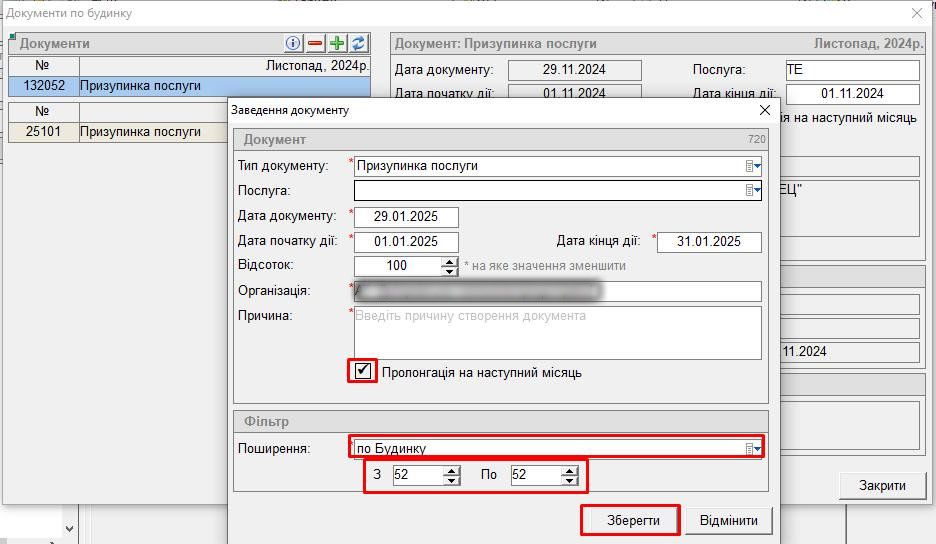936x544 pixels.
Task: Click the Закрити button
Action: pos(882,485)
